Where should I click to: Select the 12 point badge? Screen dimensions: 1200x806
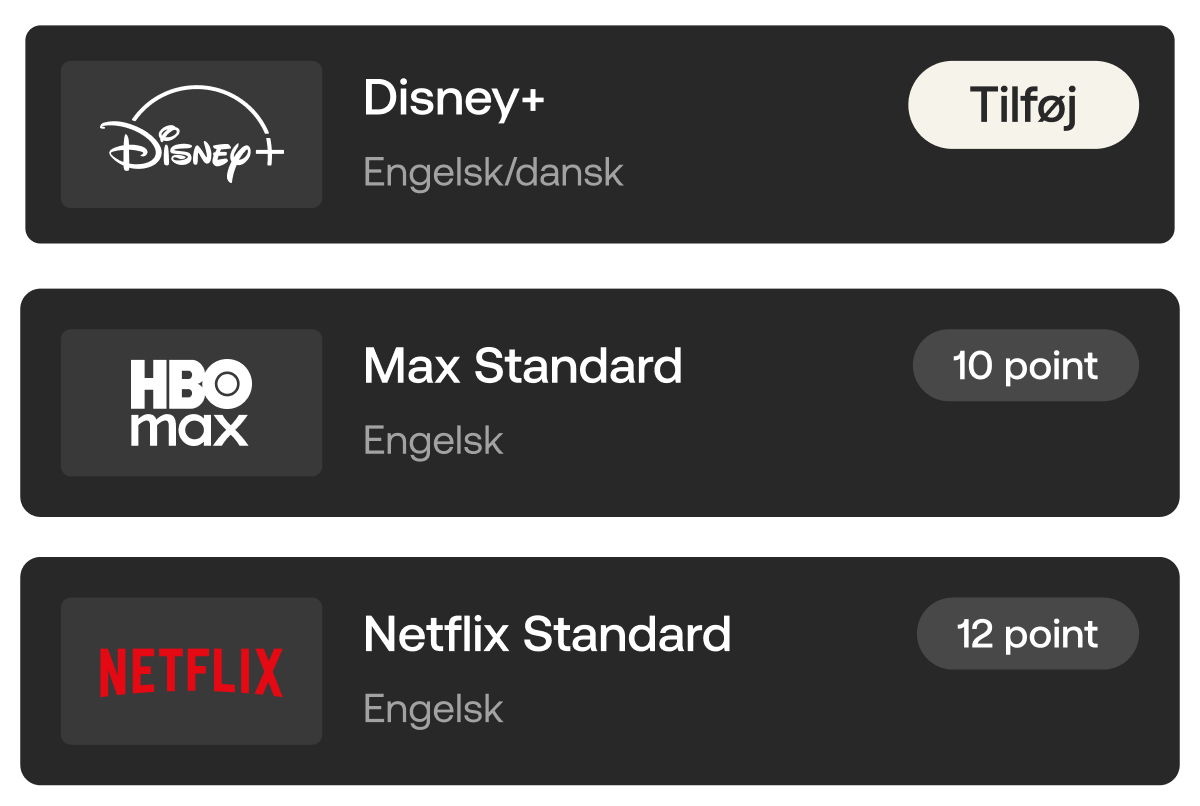(x=1028, y=634)
